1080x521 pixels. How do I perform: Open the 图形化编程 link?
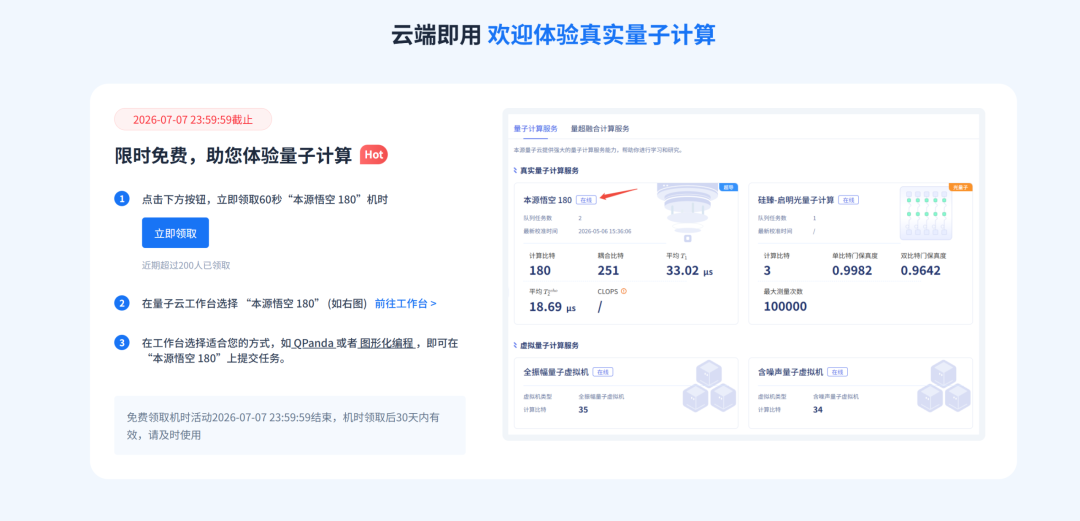point(386,343)
